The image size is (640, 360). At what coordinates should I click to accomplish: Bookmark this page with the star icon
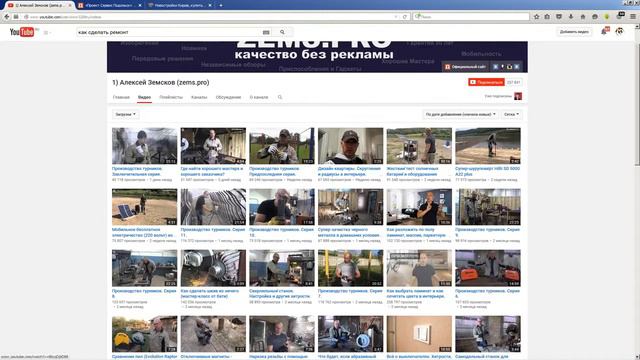(x=536, y=17)
